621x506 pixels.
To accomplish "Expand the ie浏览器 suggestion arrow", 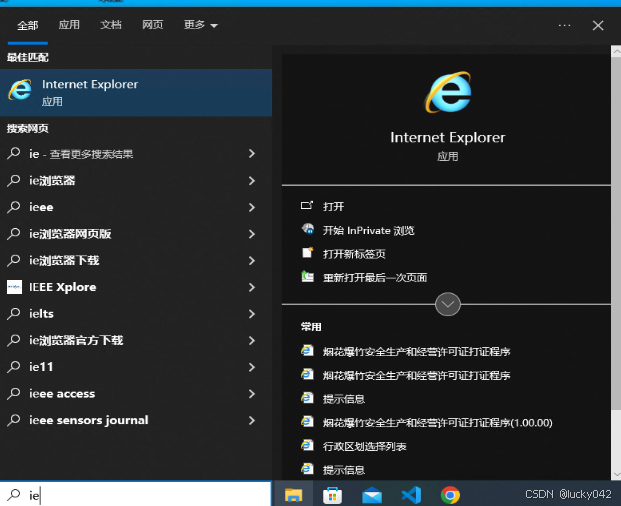I will point(252,181).
